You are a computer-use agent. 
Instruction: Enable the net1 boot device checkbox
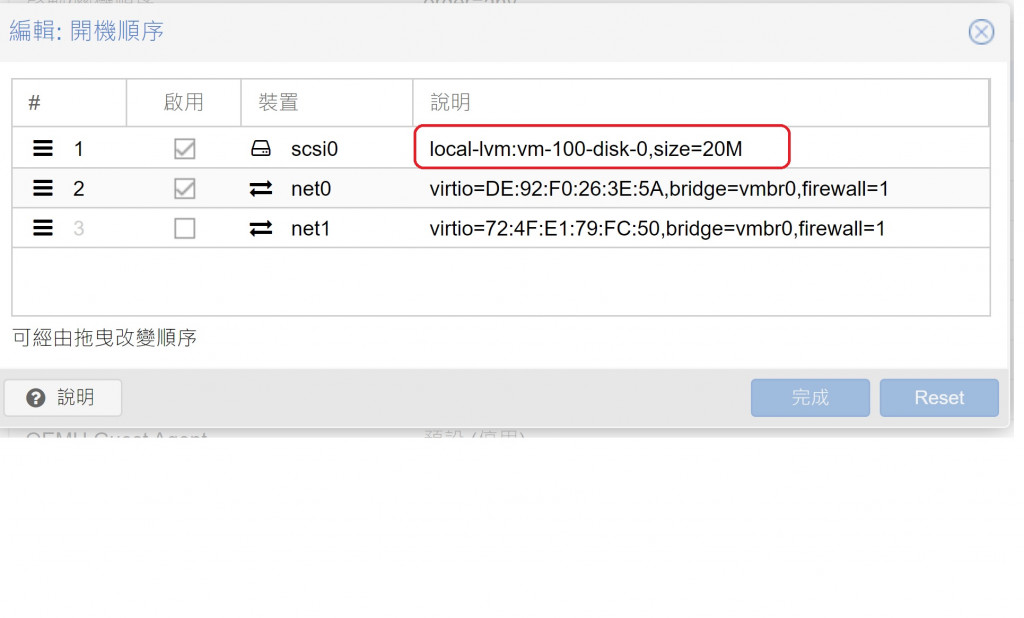coord(185,229)
